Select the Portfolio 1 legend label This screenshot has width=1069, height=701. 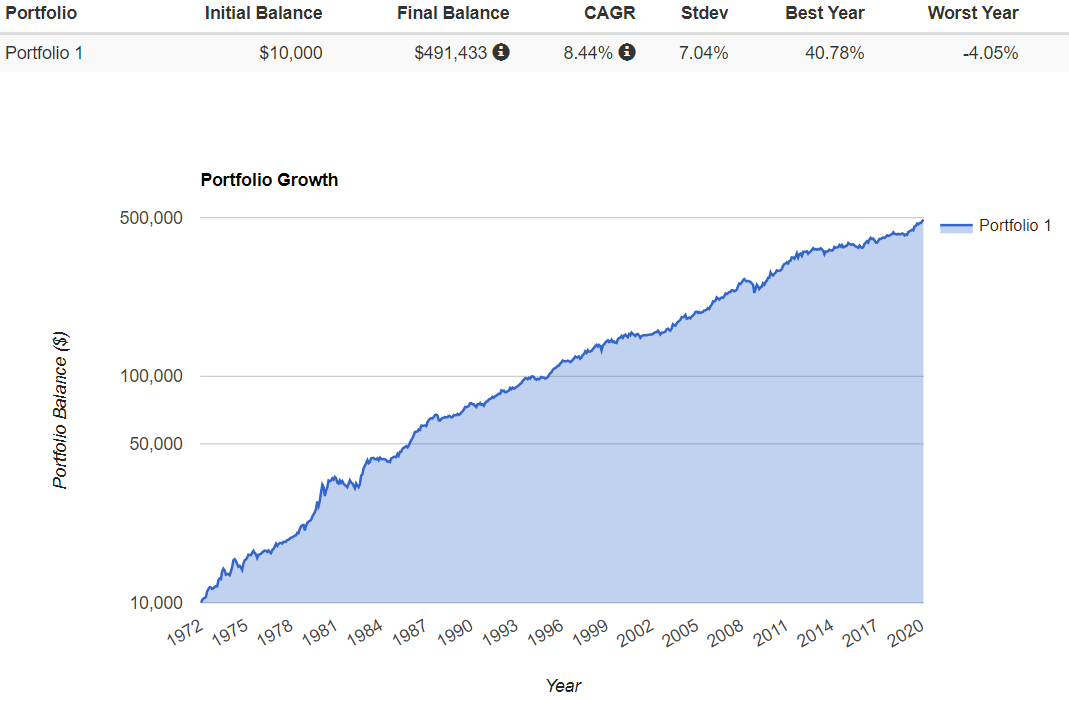pyautogui.click(x=1015, y=226)
